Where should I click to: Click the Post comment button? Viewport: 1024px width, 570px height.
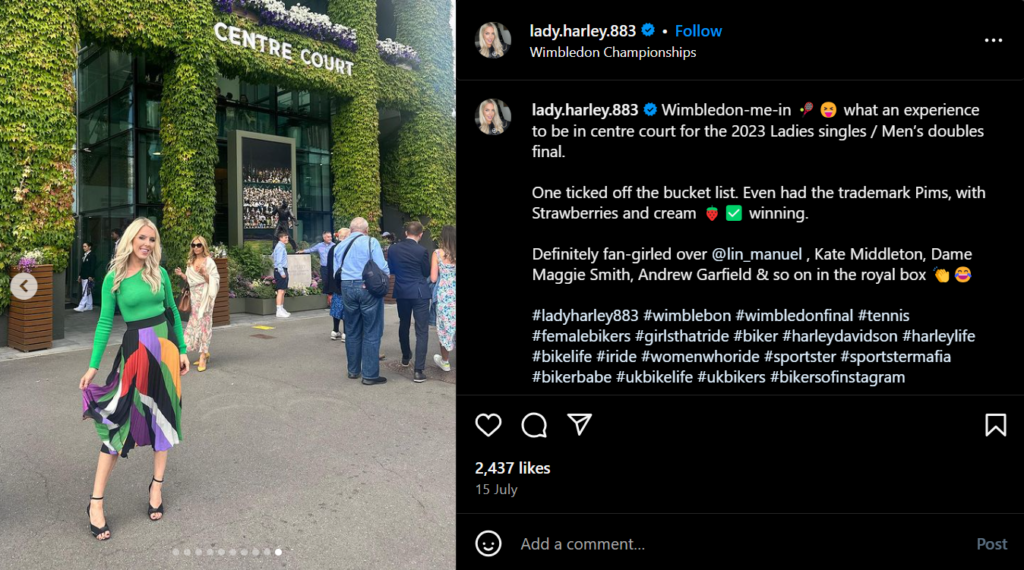(991, 544)
